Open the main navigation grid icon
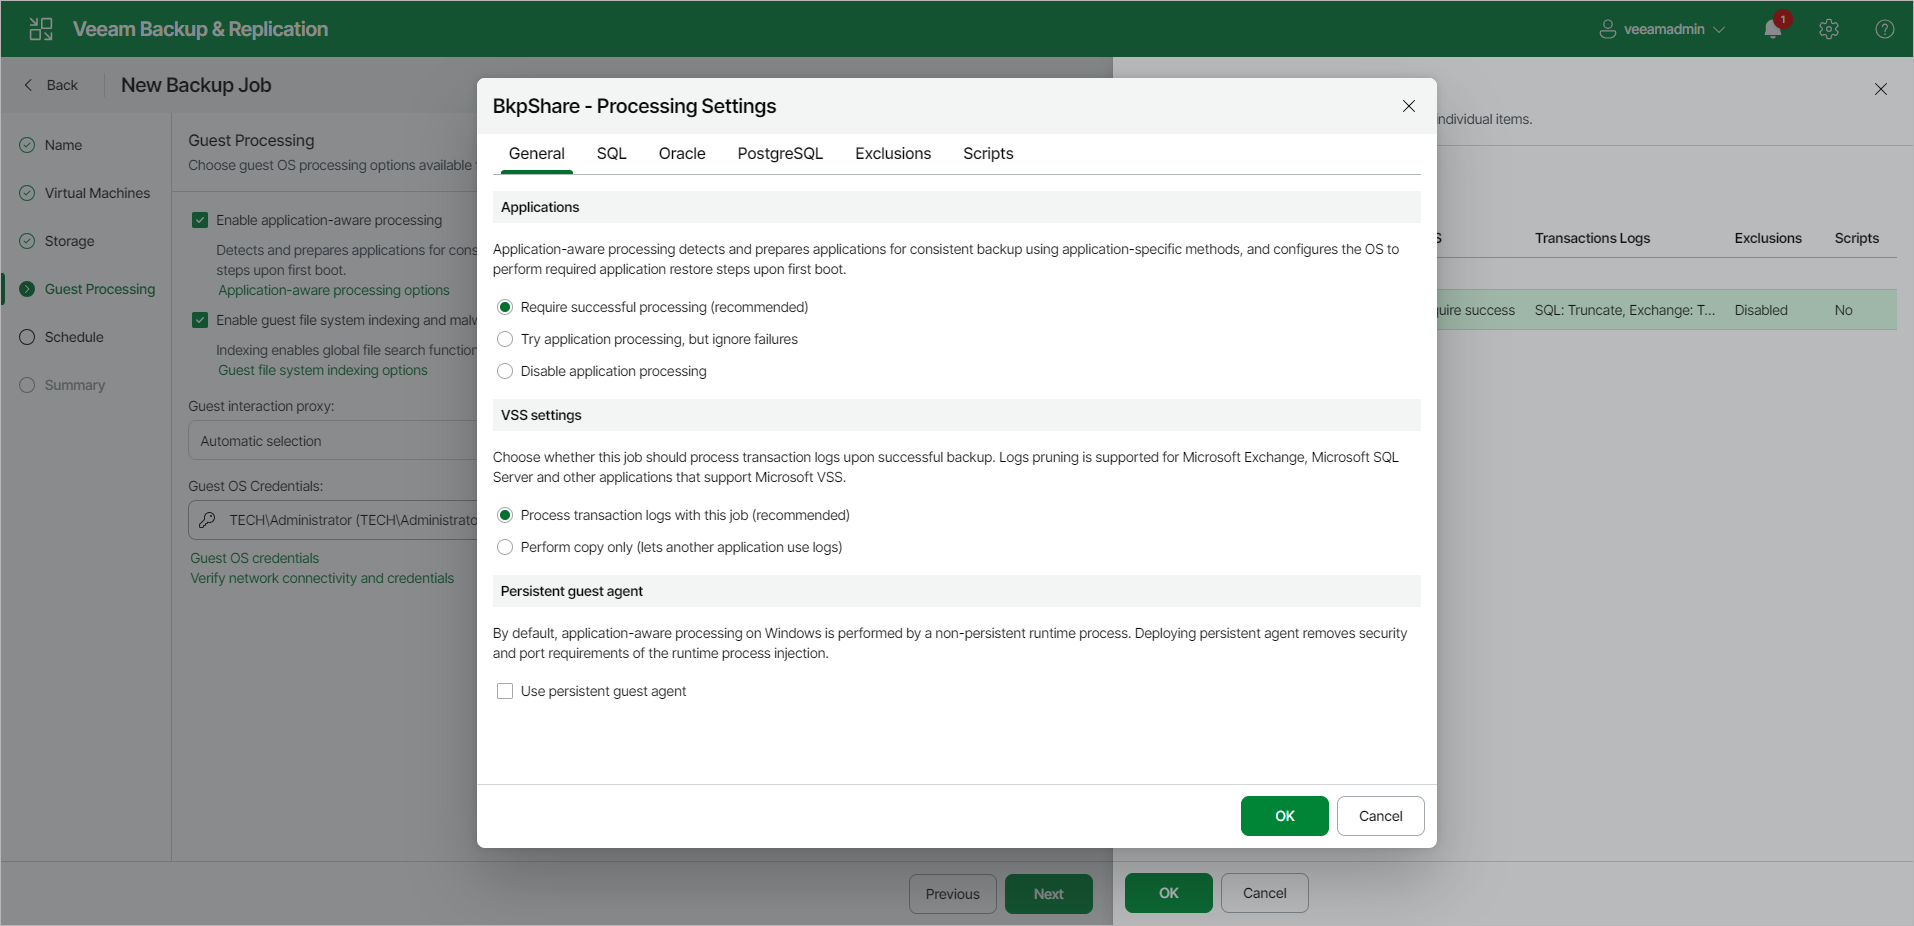The height and width of the screenshot is (926, 1914). [x=40, y=29]
